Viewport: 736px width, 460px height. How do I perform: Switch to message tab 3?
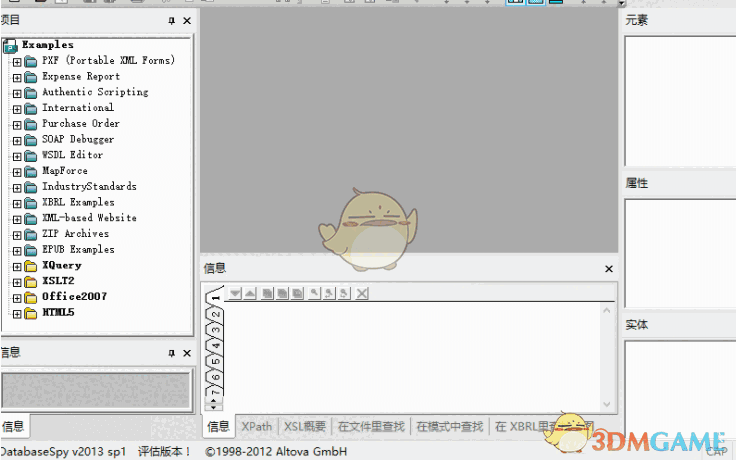215,329
